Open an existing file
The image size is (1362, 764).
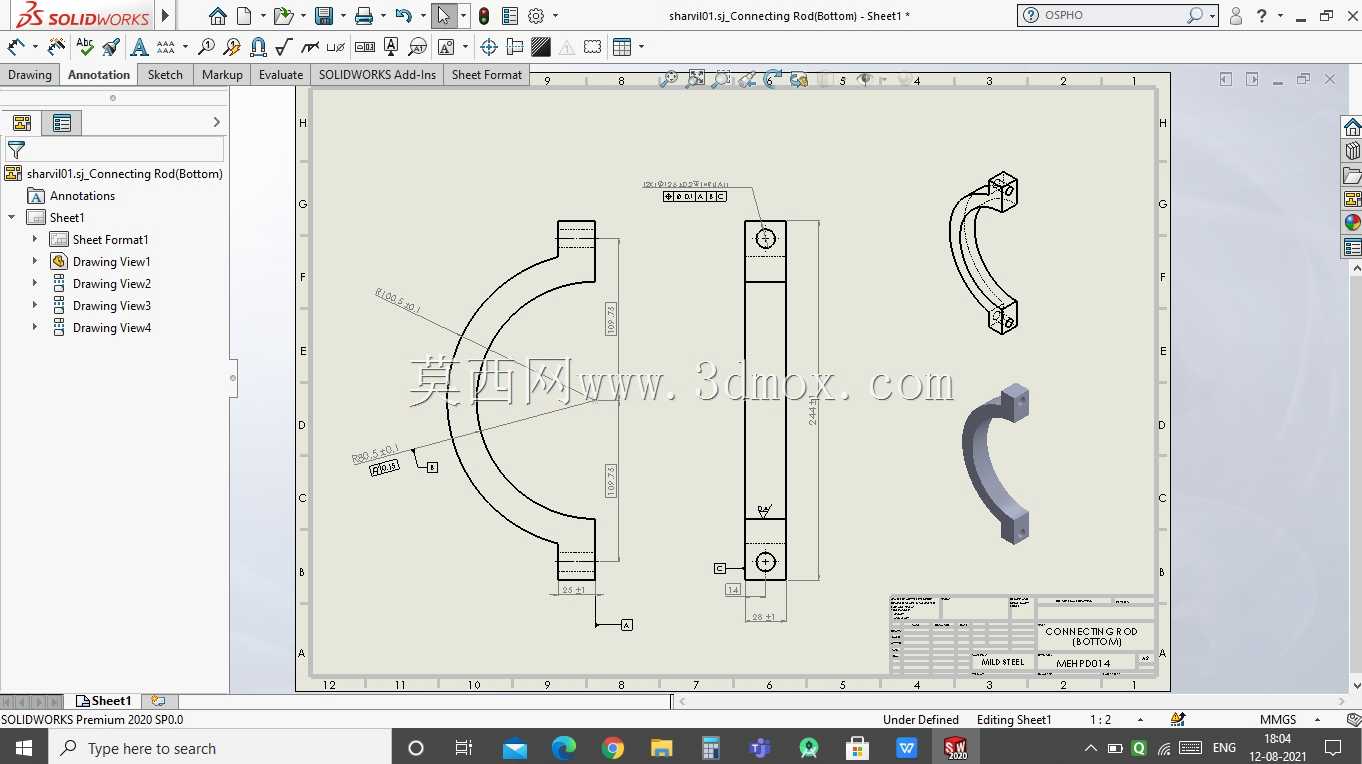point(283,16)
